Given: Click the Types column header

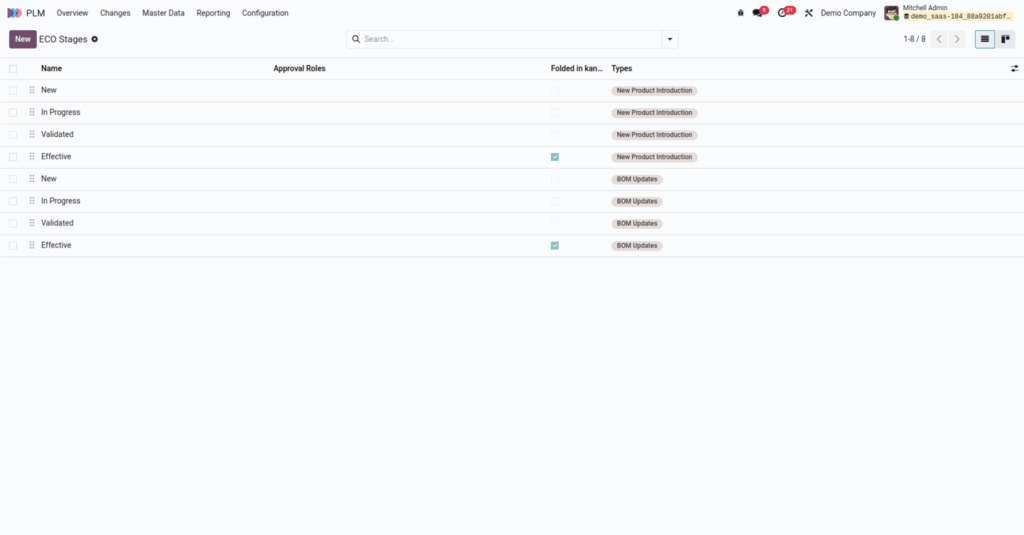Looking at the screenshot, I should point(622,69).
